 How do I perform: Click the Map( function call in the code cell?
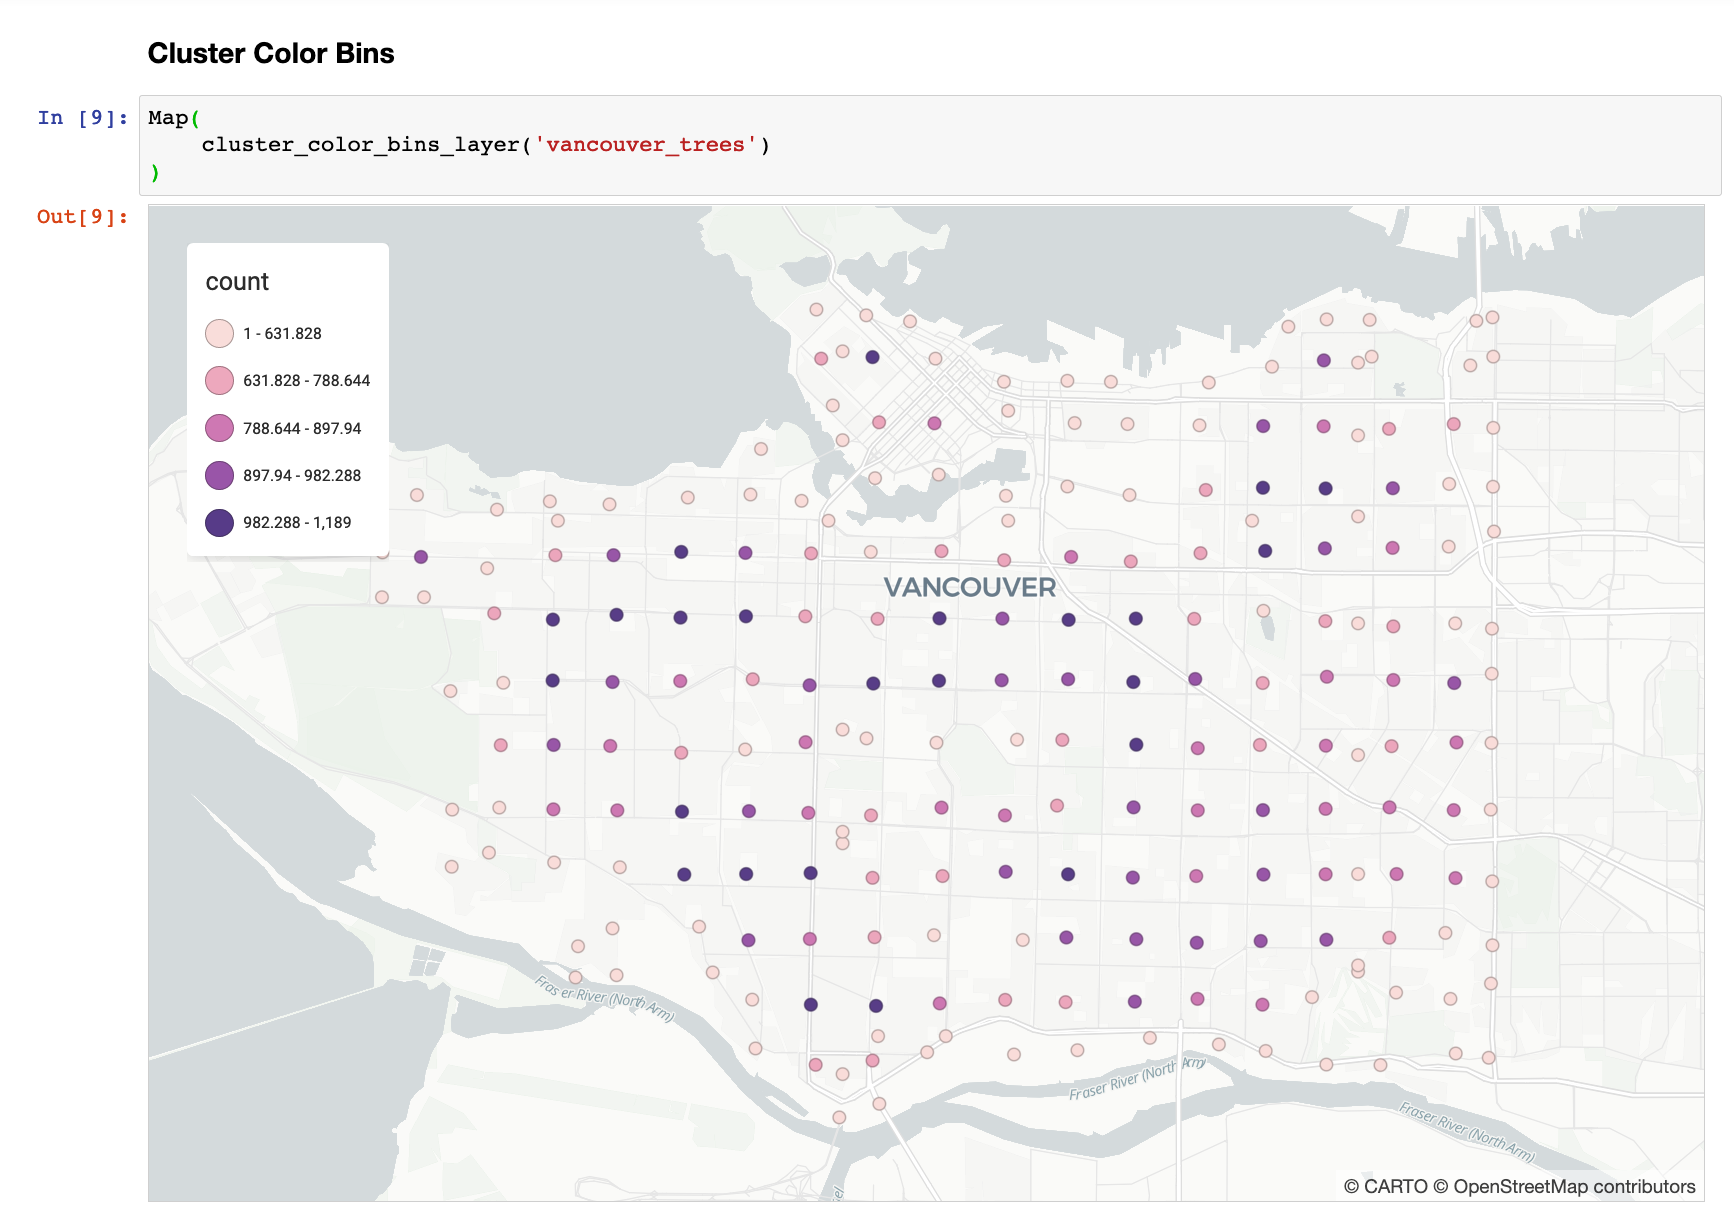coord(170,117)
